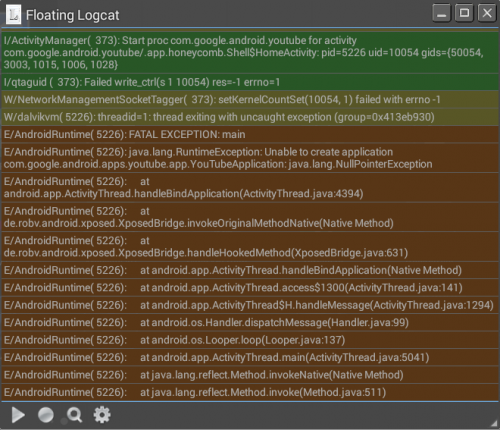The height and width of the screenshot is (430, 500).
Task: Close the Floating Logcat window
Action: 487,13
